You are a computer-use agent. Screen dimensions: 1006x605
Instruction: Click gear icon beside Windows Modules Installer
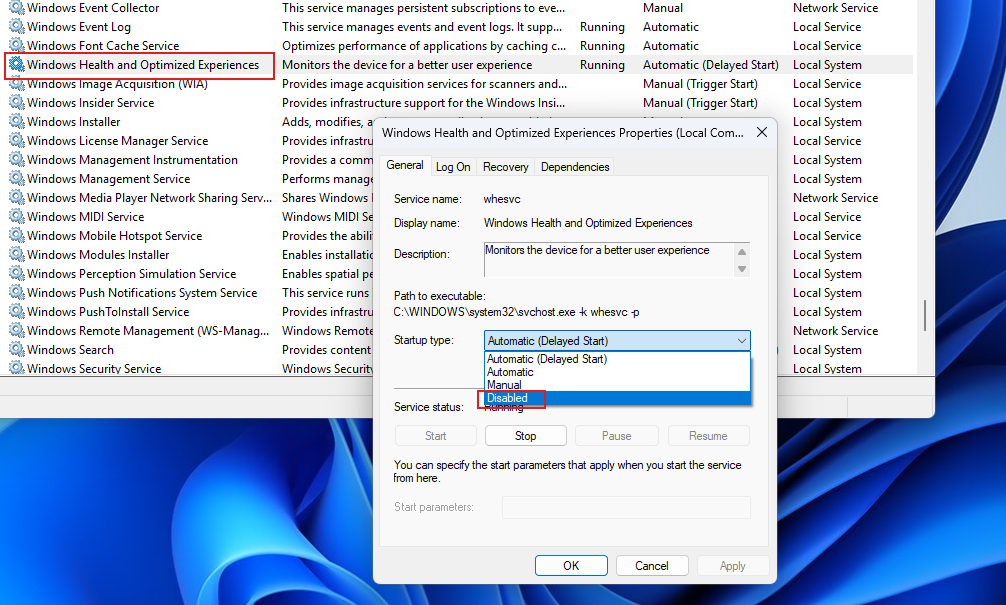pyautogui.click(x=17, y=254)
